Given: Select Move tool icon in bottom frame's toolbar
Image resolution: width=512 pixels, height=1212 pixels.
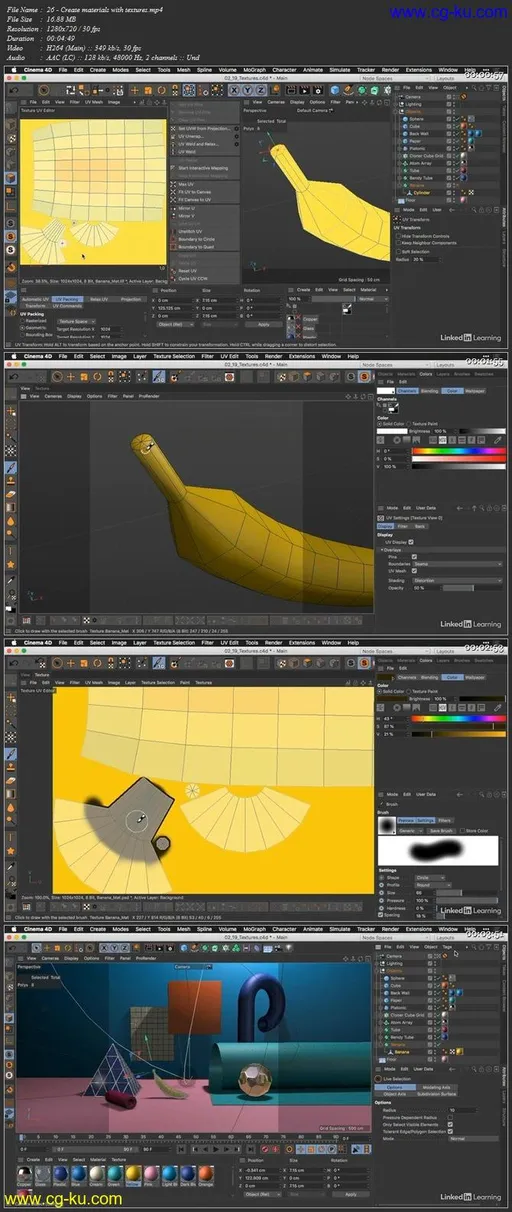Looking at the screenshot, I should point(47,948).
